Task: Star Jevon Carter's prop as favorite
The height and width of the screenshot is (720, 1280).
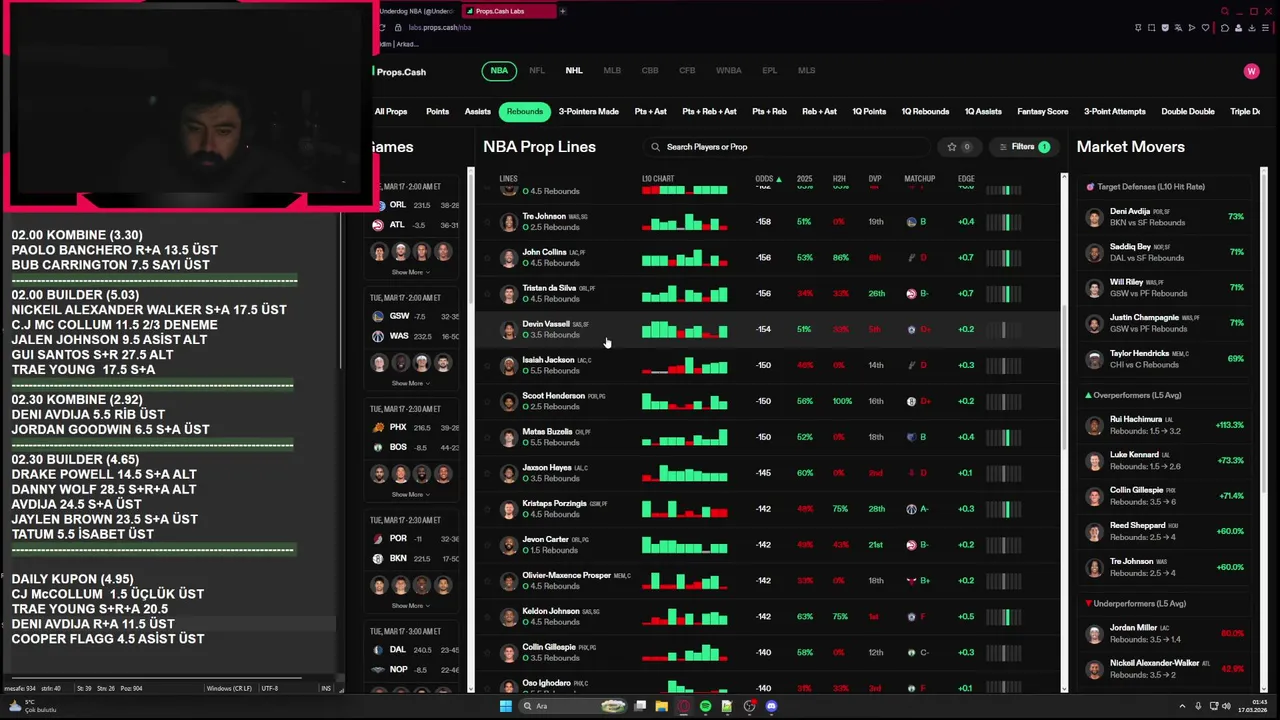Action: pos(488,546)
